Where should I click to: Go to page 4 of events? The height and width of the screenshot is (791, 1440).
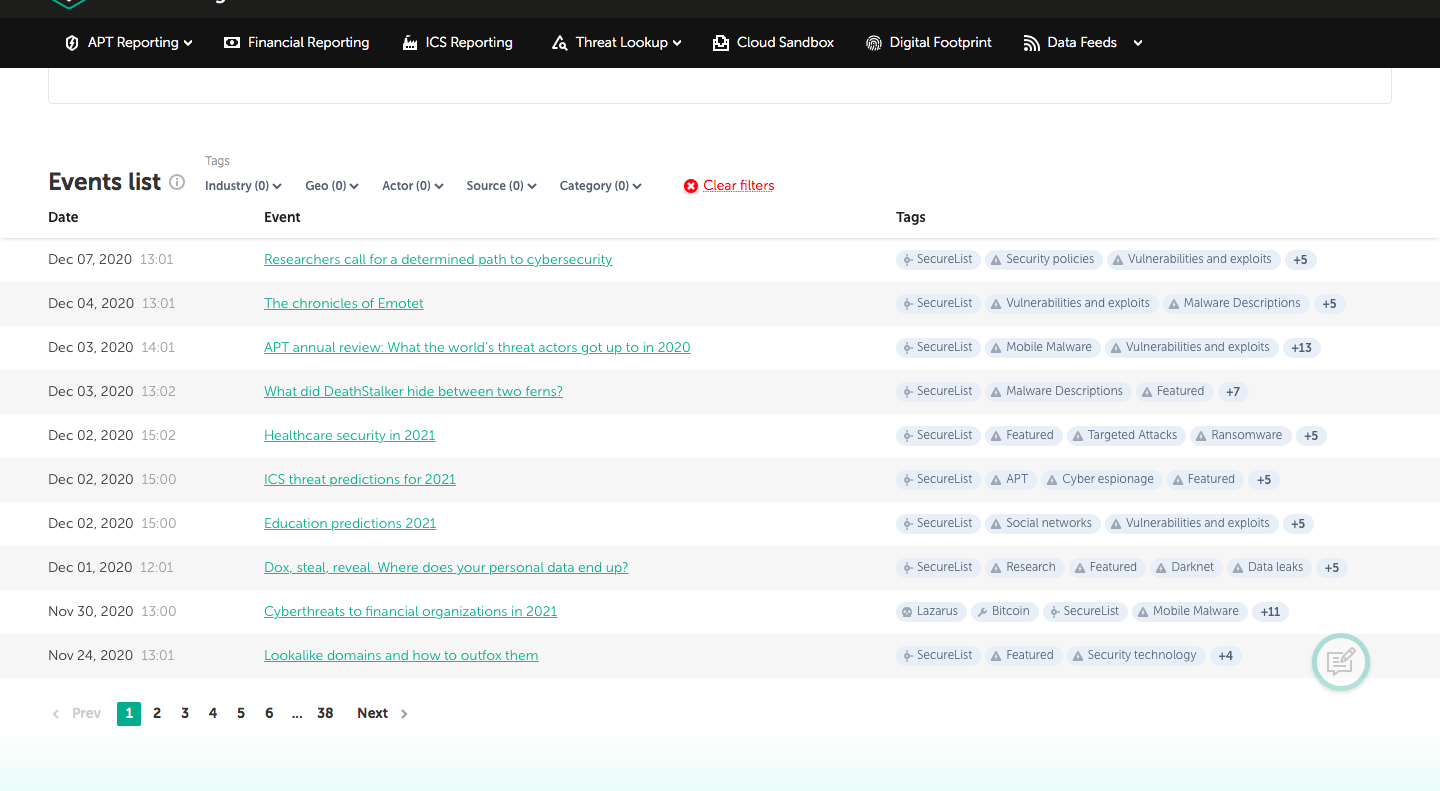pos(213,714)
